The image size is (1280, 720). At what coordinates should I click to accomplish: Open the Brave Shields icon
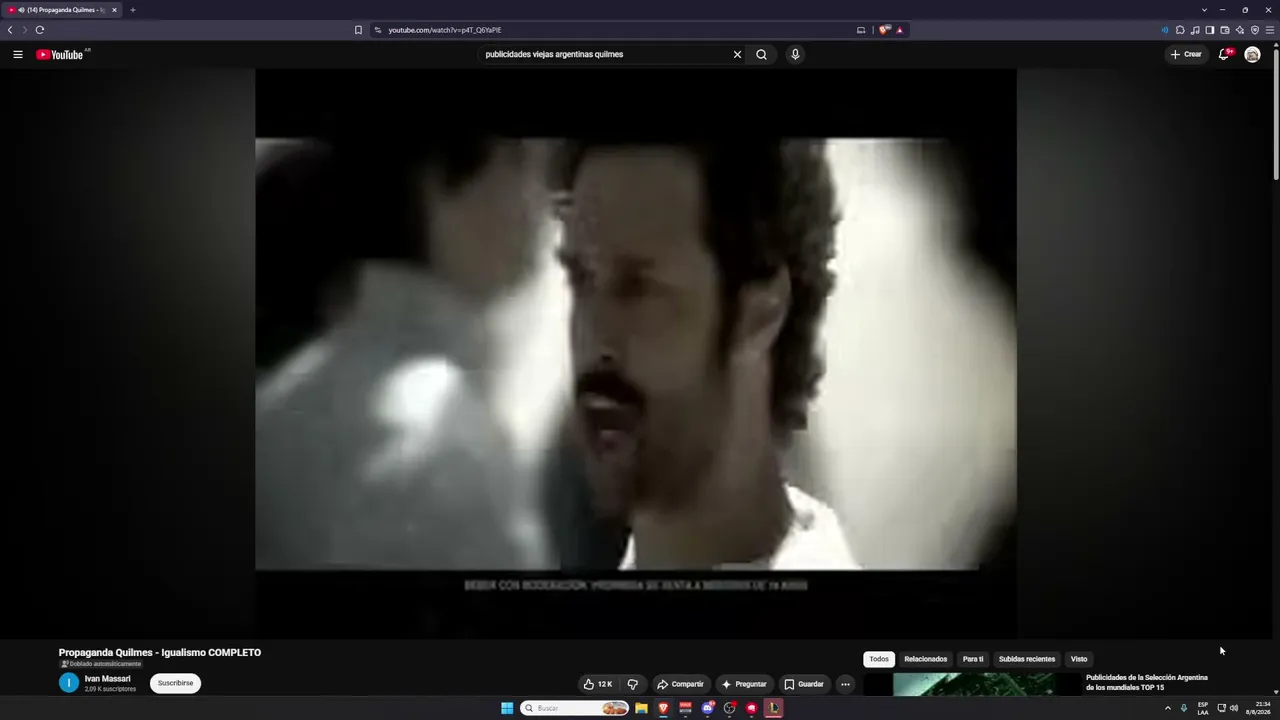(884, 30)
